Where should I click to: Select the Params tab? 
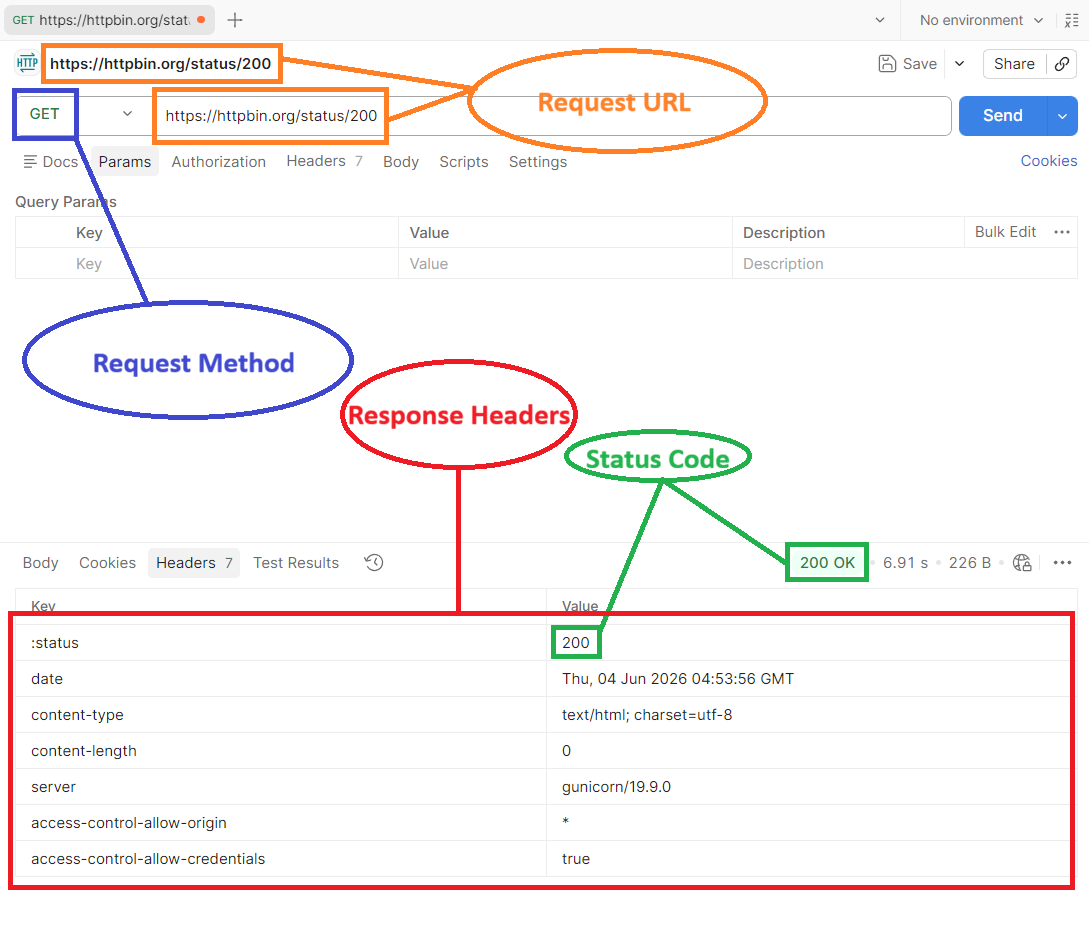124,162
